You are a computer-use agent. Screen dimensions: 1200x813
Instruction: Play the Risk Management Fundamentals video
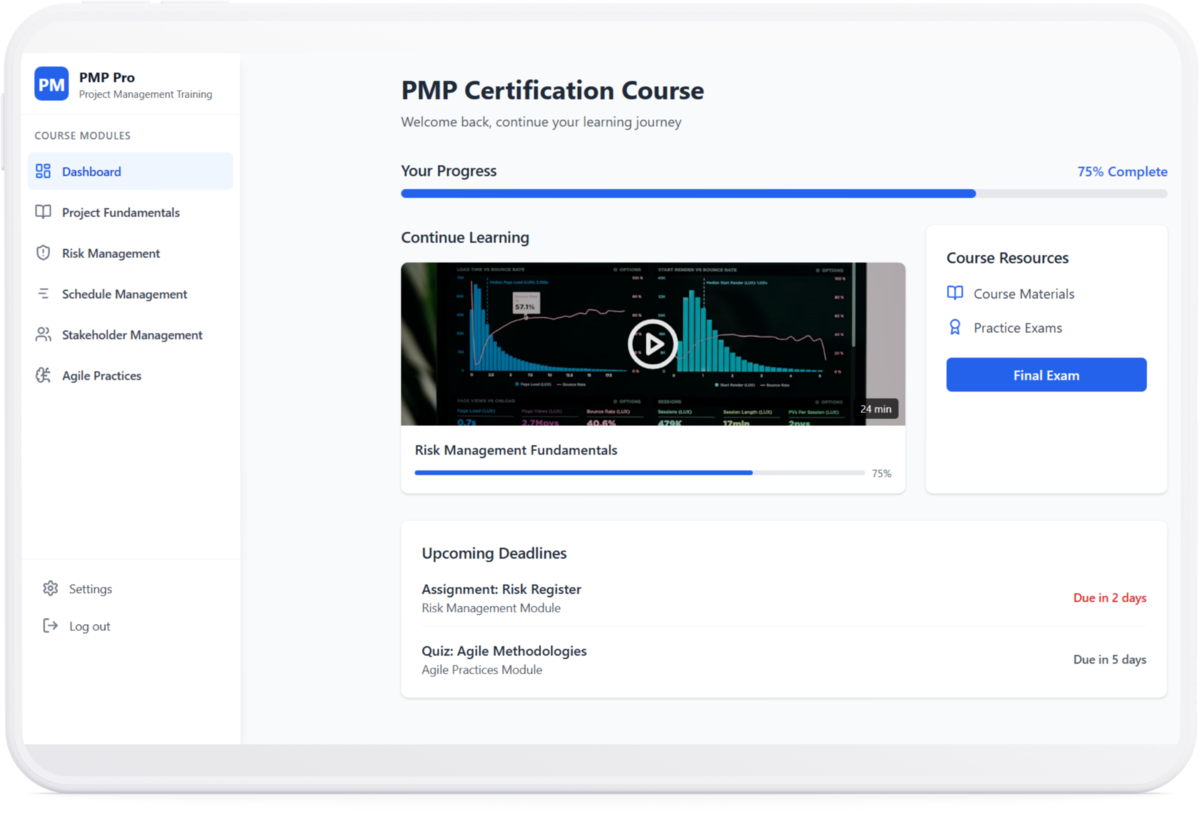pyautogui.click(x=652, y=344)
